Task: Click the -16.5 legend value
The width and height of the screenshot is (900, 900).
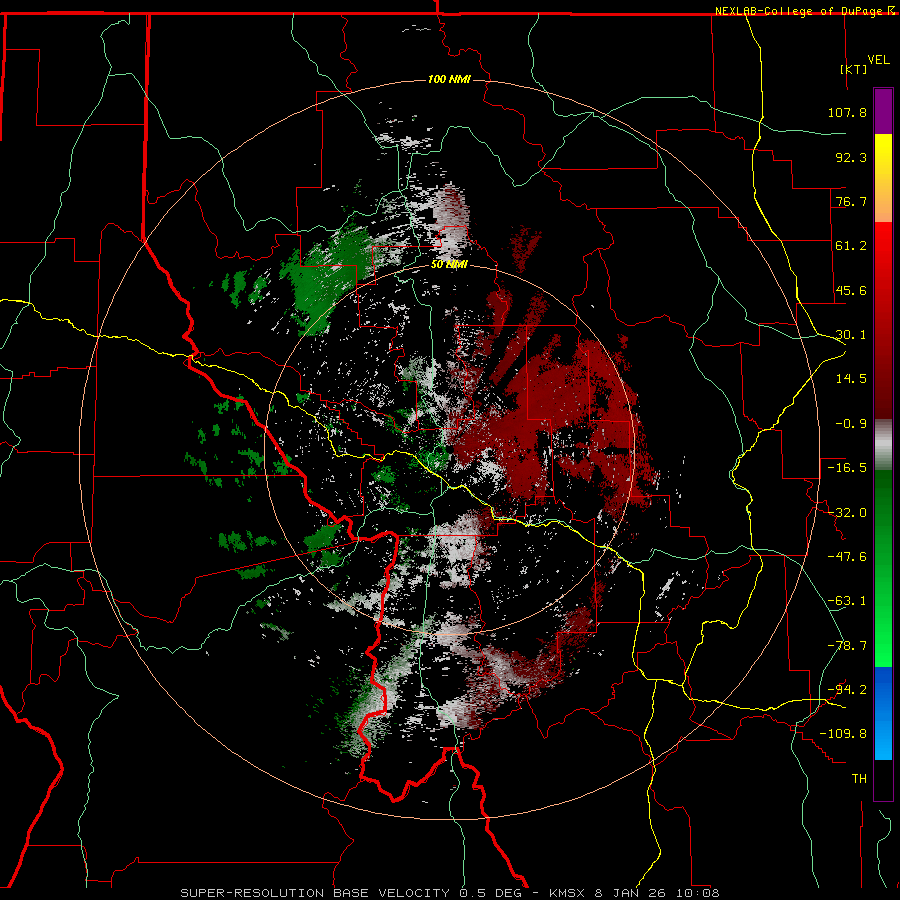Action: pyautogui.click(x=847, y=468)
